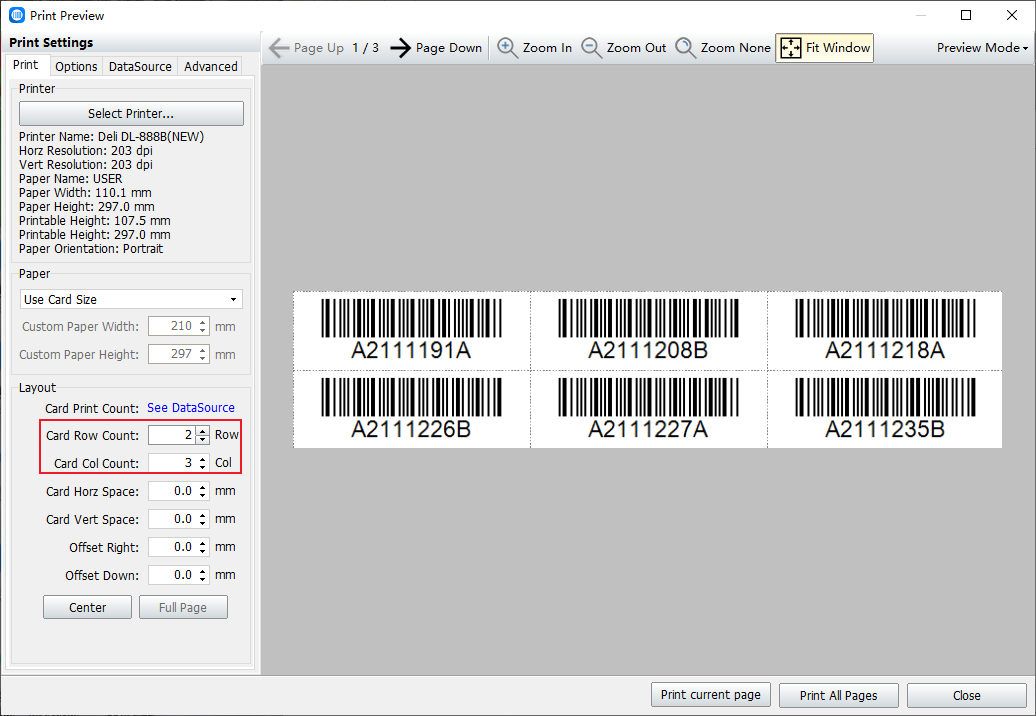Viewport: 1036px width, 716px height.
Task: Click the Print Preview app icon
Action: 17,15
